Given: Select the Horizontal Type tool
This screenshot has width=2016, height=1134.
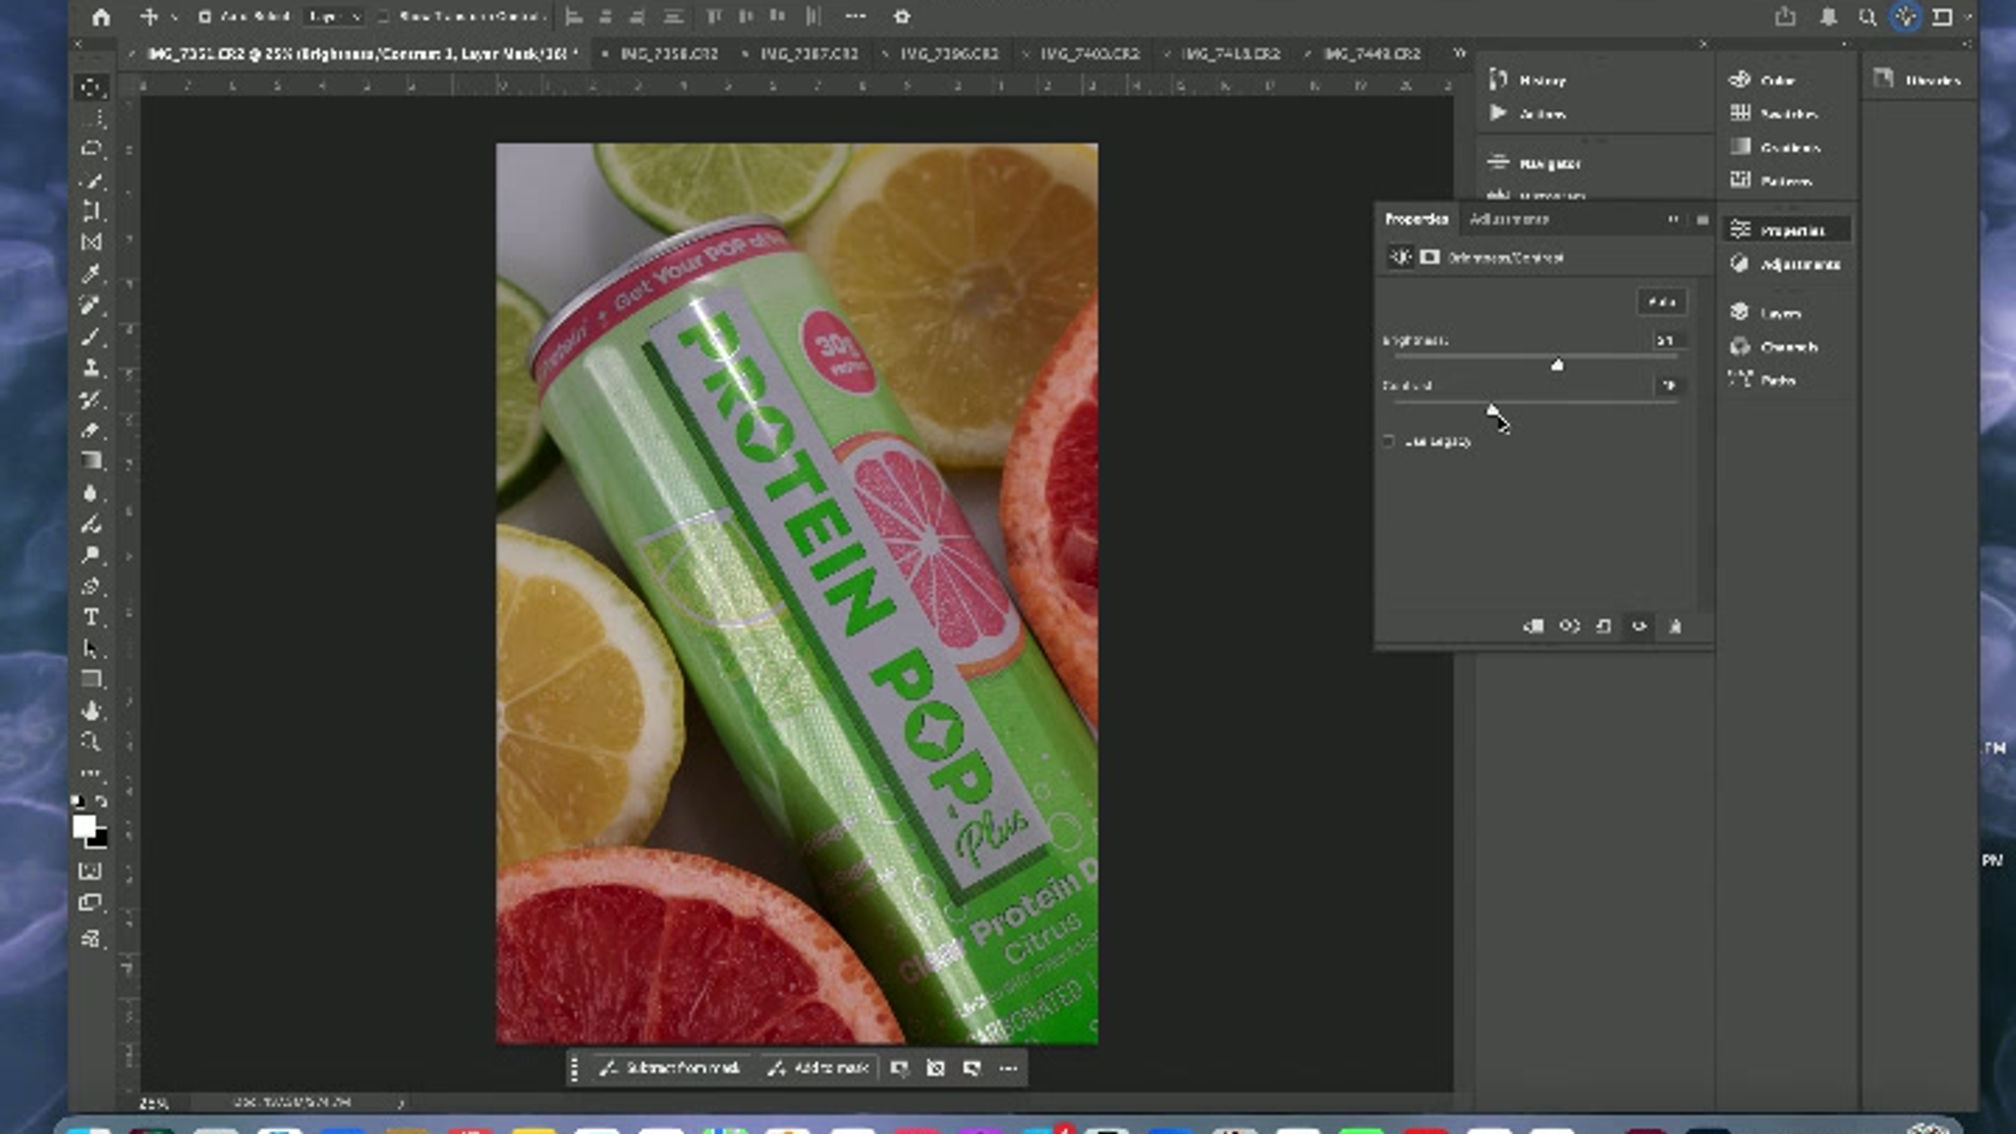Looking at the screenshot, I should pyautogui.click(x=91, y=618).
